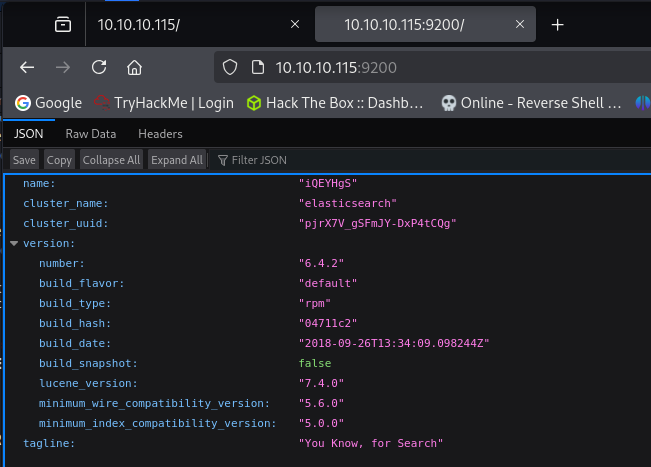Open the Firefox View icon

tap(63, 24)
